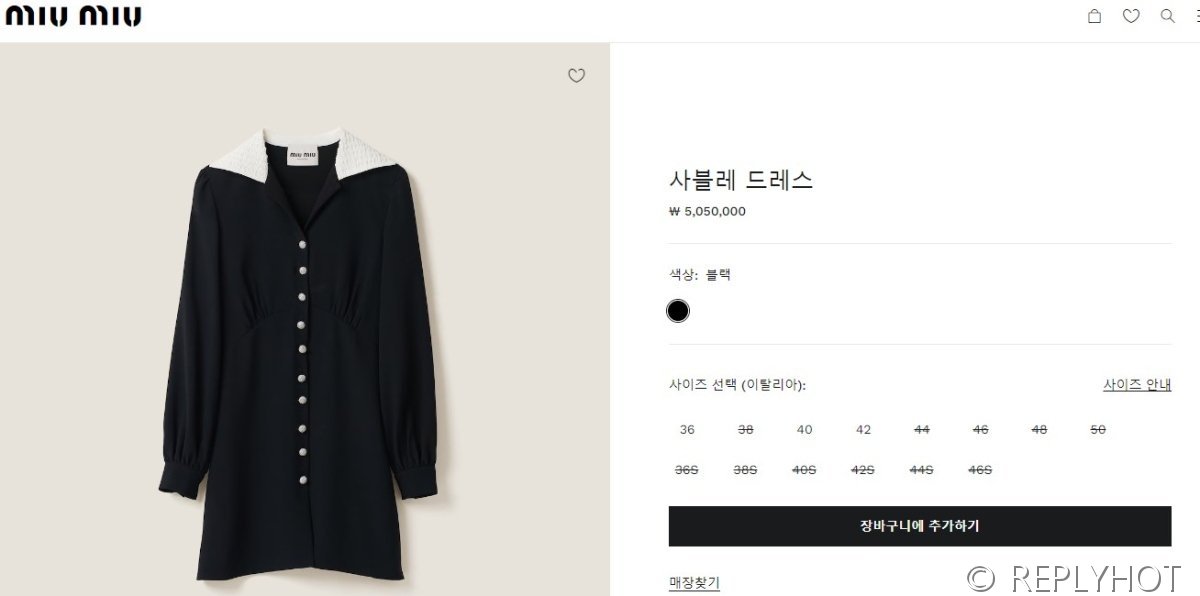The height and width of the screenshot is (596, 1200).
Task: Click the price ₩ 5,050,000 text
Action: 706,211
